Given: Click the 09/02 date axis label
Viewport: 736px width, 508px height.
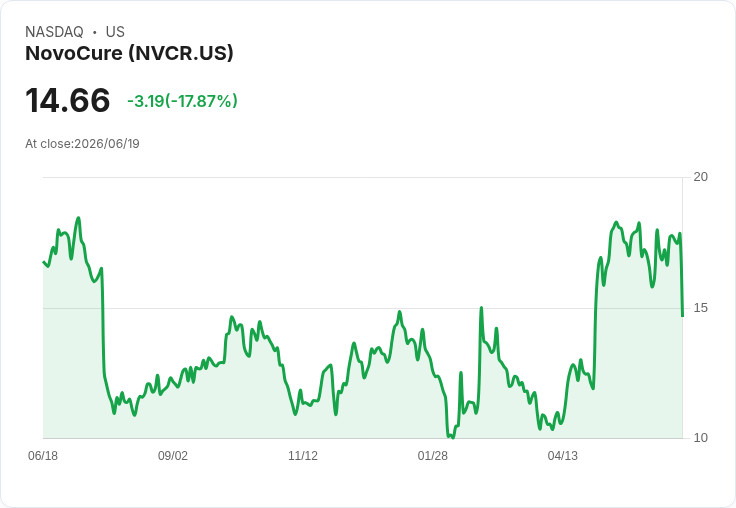Looking at the screenshot, I should click(173, 455).
